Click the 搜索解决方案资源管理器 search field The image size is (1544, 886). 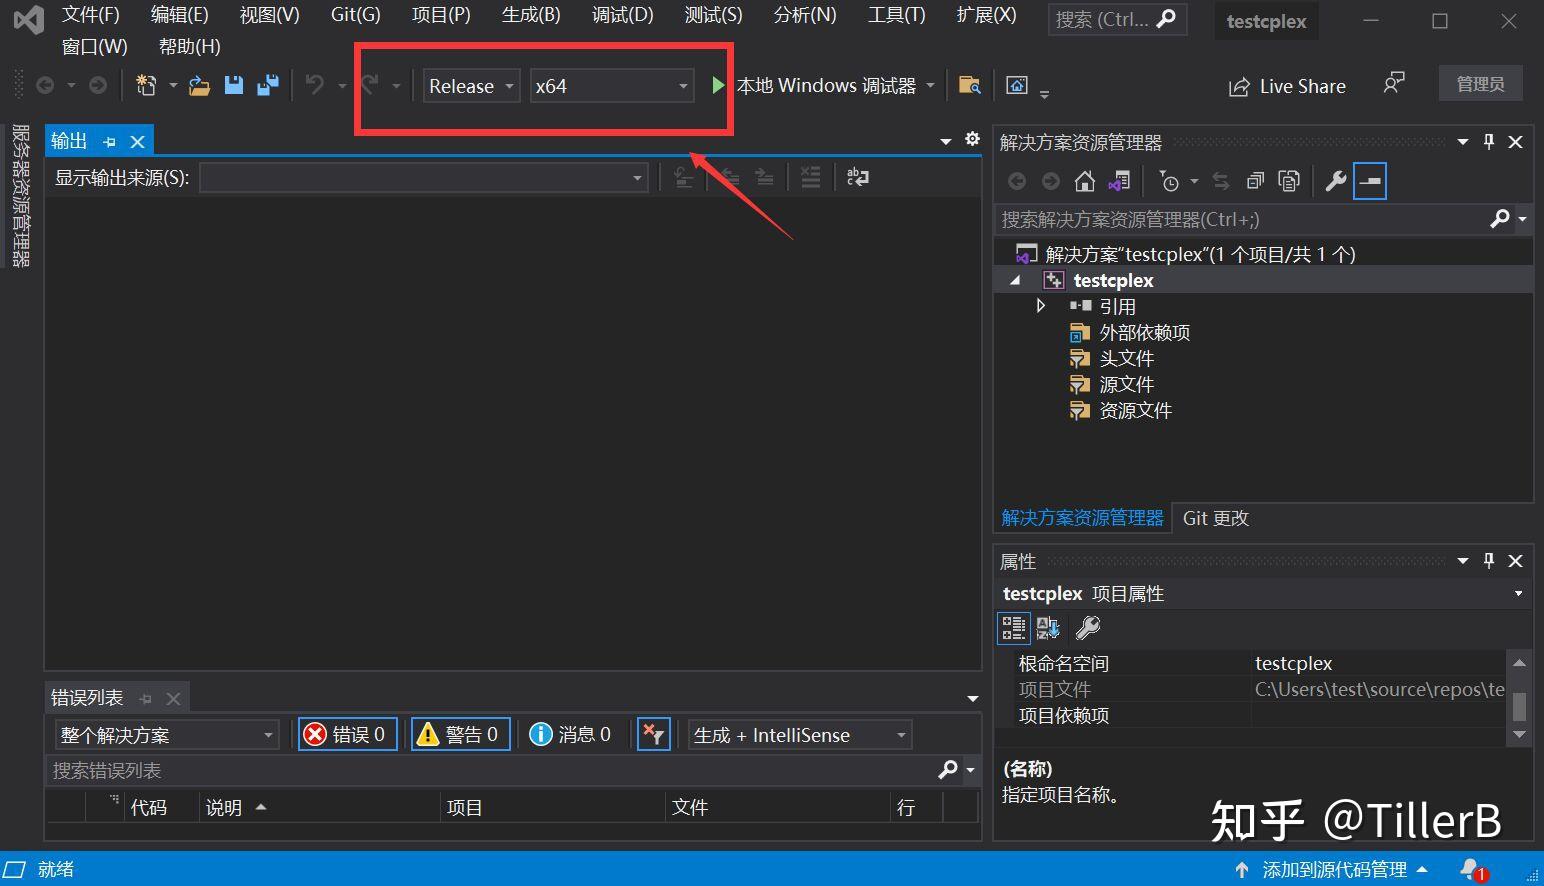(x=1200, y=219)
